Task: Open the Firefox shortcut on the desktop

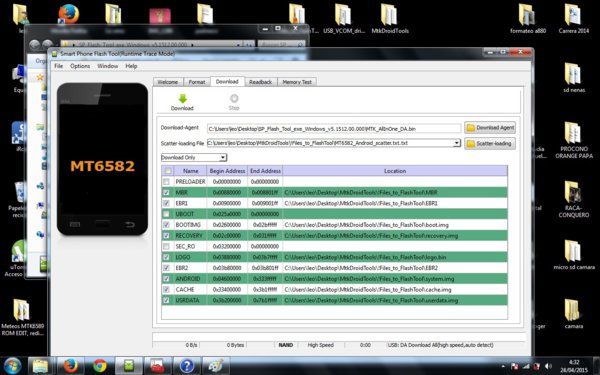Action: [x=69, y=14]
